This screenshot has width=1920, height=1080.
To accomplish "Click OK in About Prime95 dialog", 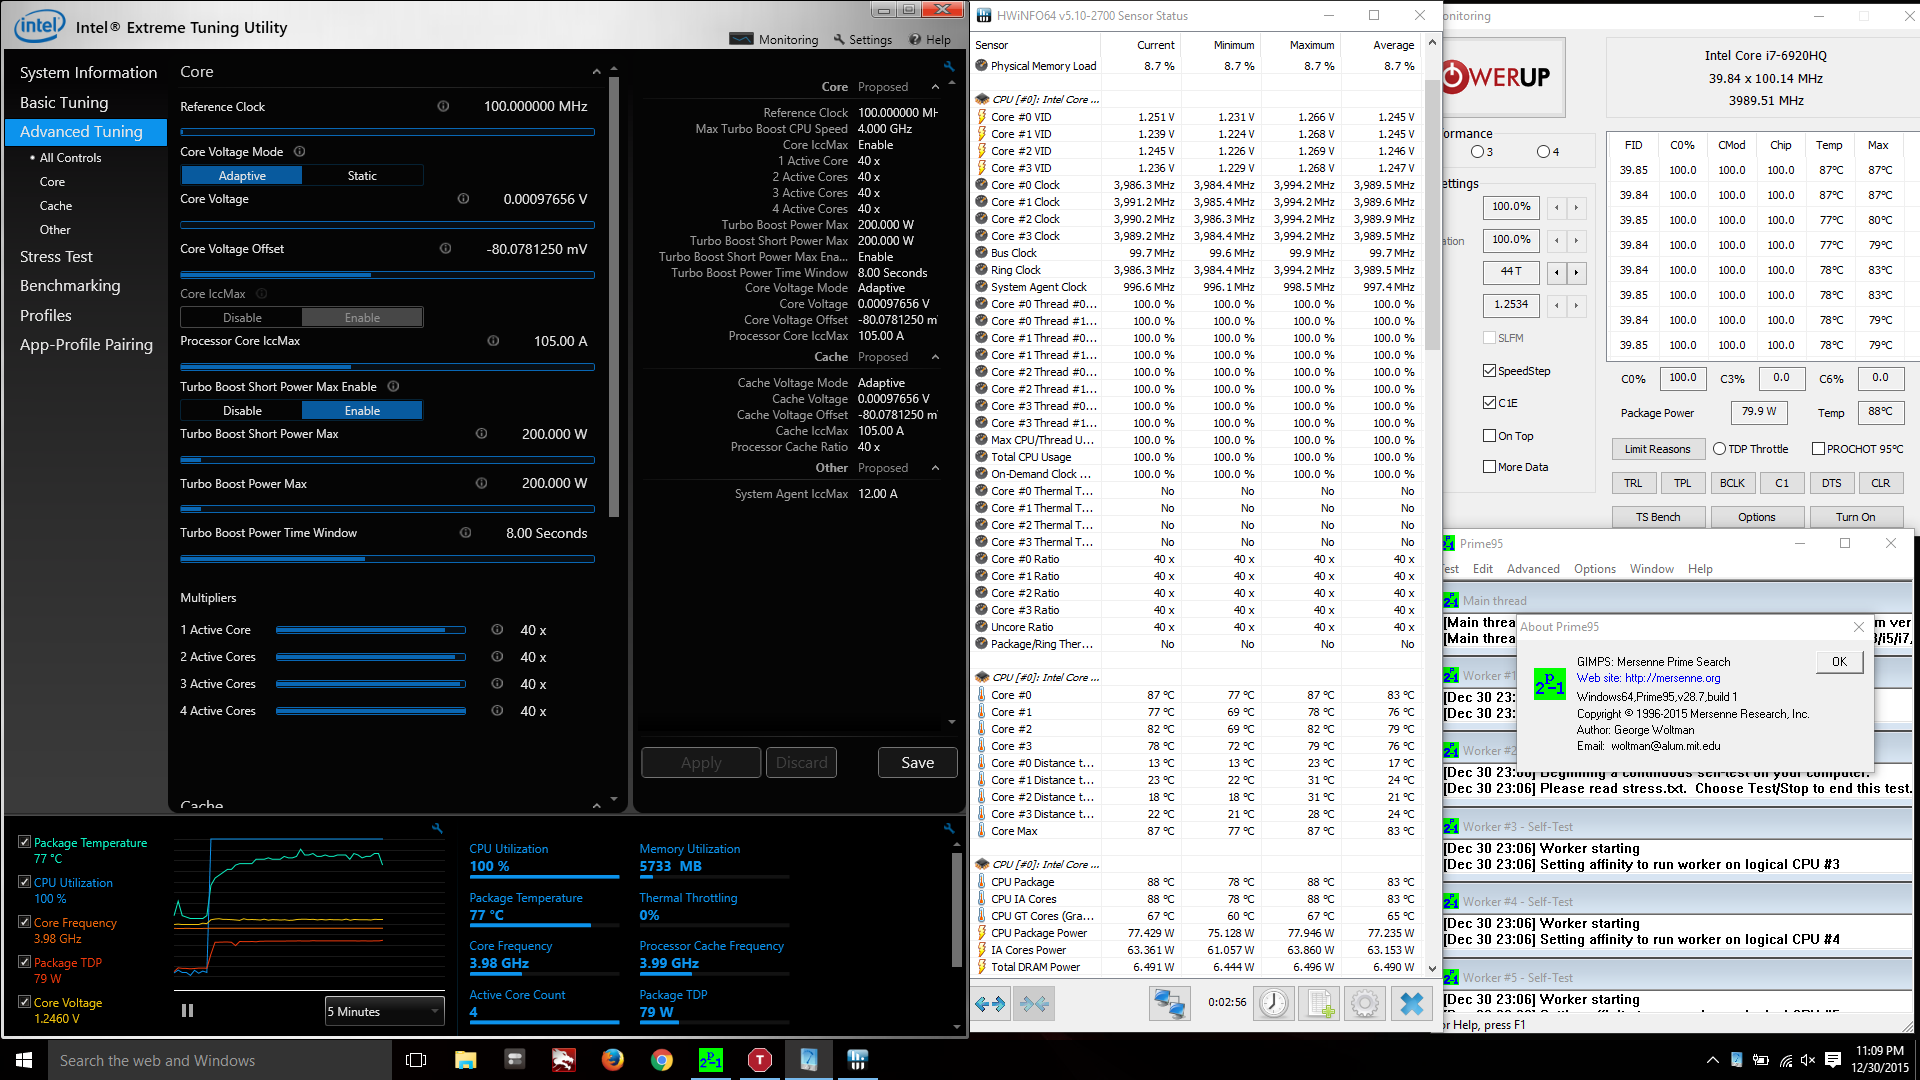I will click(1839, 662).
